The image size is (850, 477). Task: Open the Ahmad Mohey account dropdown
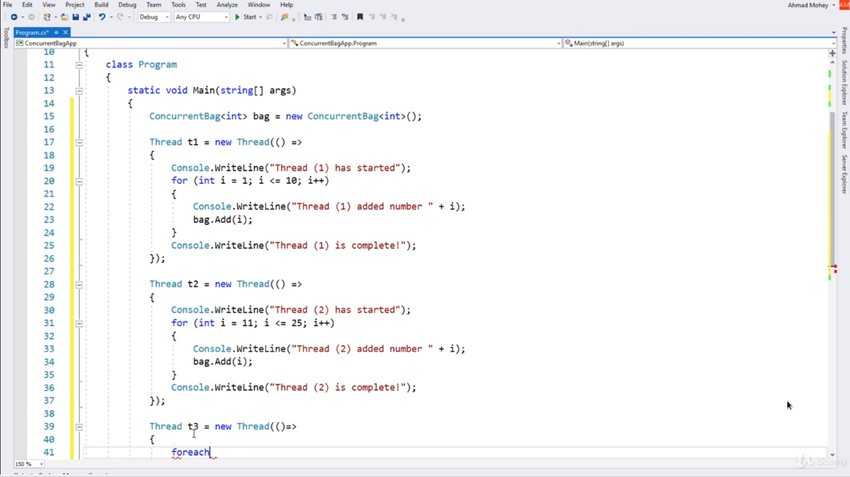[811, 5]
